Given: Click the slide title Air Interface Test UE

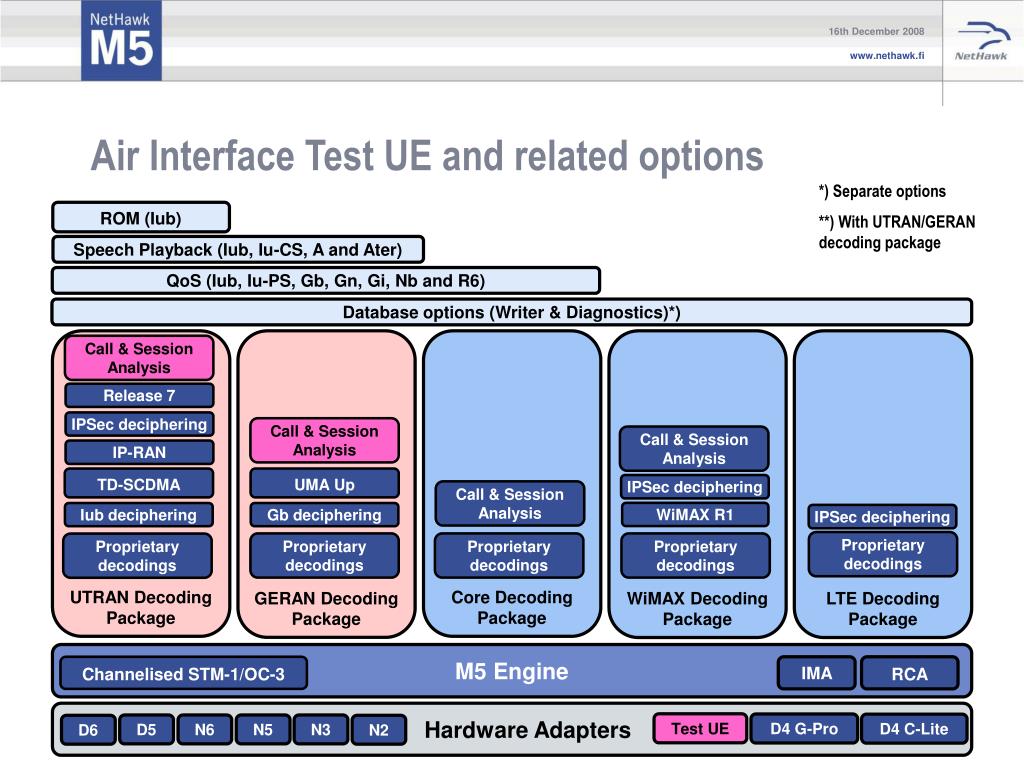Looking at the screenshot, I should pyautogui.click(x=427, y=156).
